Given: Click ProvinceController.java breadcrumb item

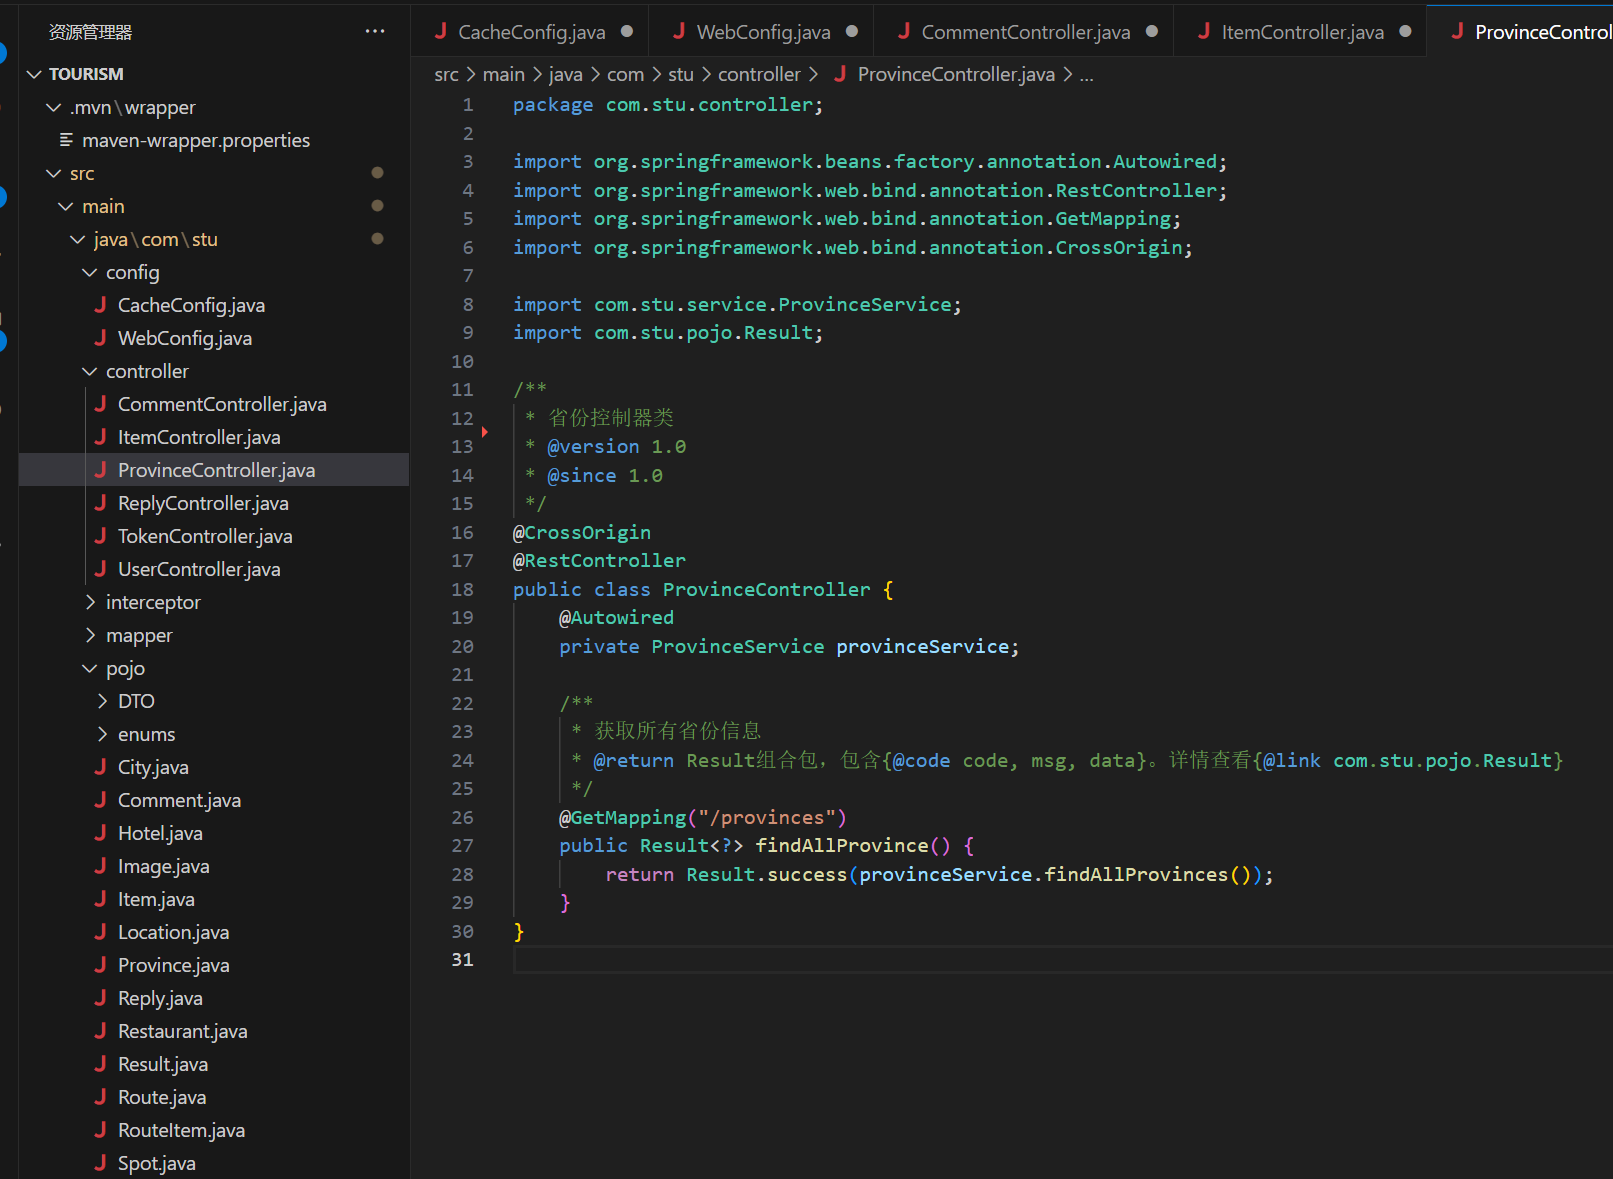Looking at the screenshot, I should (x=955, y=74).
